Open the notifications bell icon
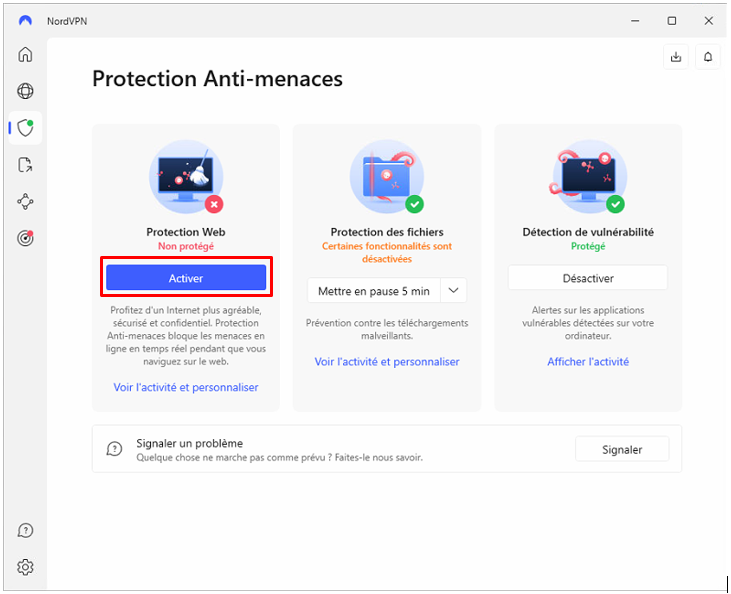This screenshot has height=594, width=731. tap(708, 57)
